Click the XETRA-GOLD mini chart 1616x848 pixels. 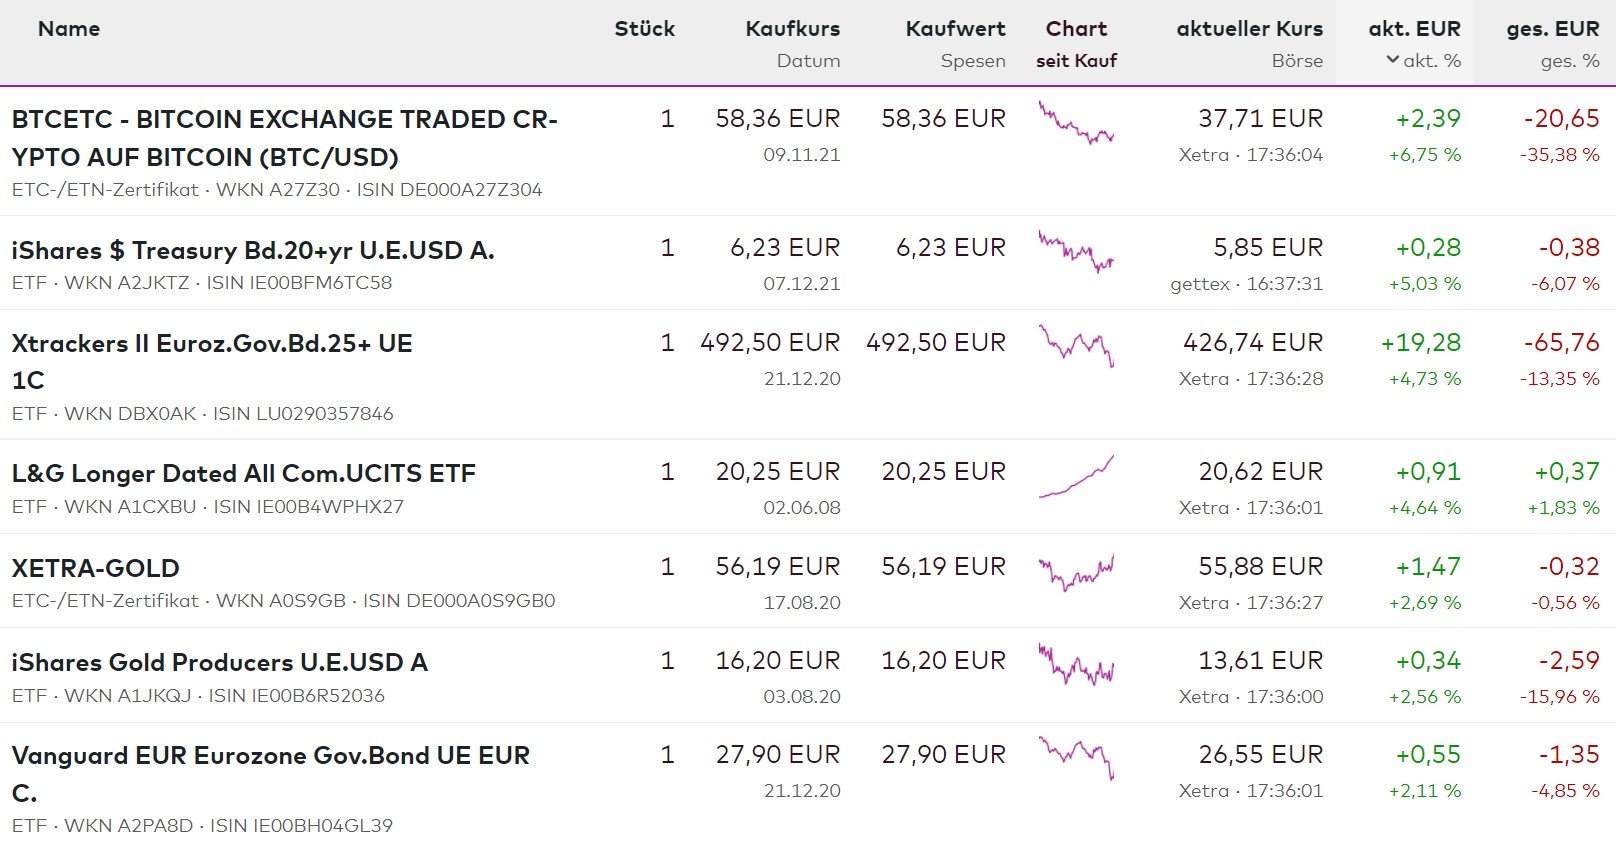(1076, 572)
